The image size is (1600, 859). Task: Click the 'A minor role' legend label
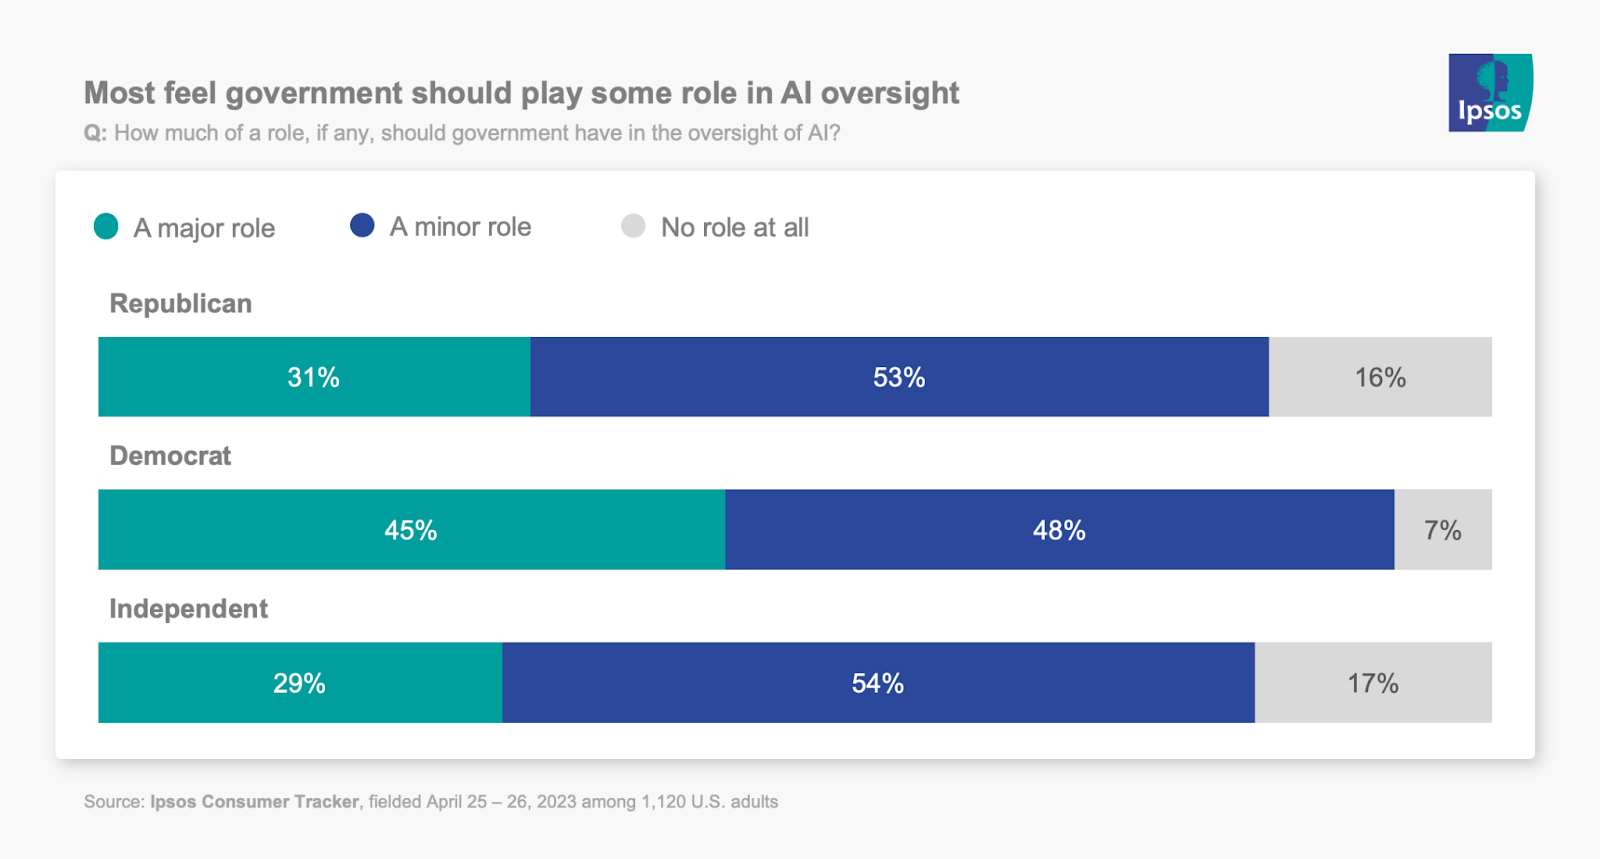pyautogui.click(x=460, y=227)
